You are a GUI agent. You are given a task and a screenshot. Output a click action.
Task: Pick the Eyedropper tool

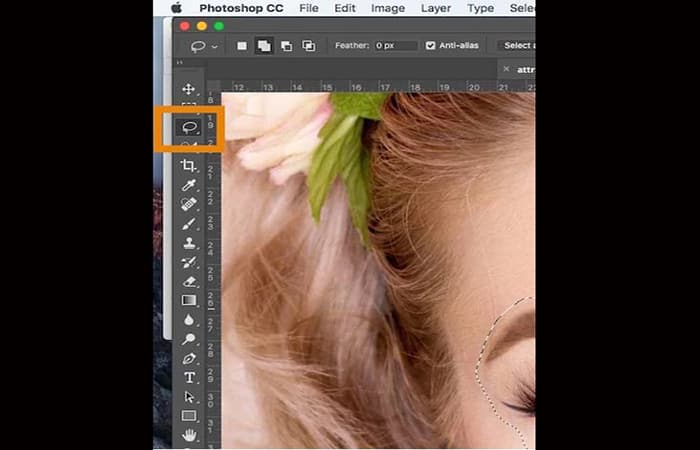(188, 186)
